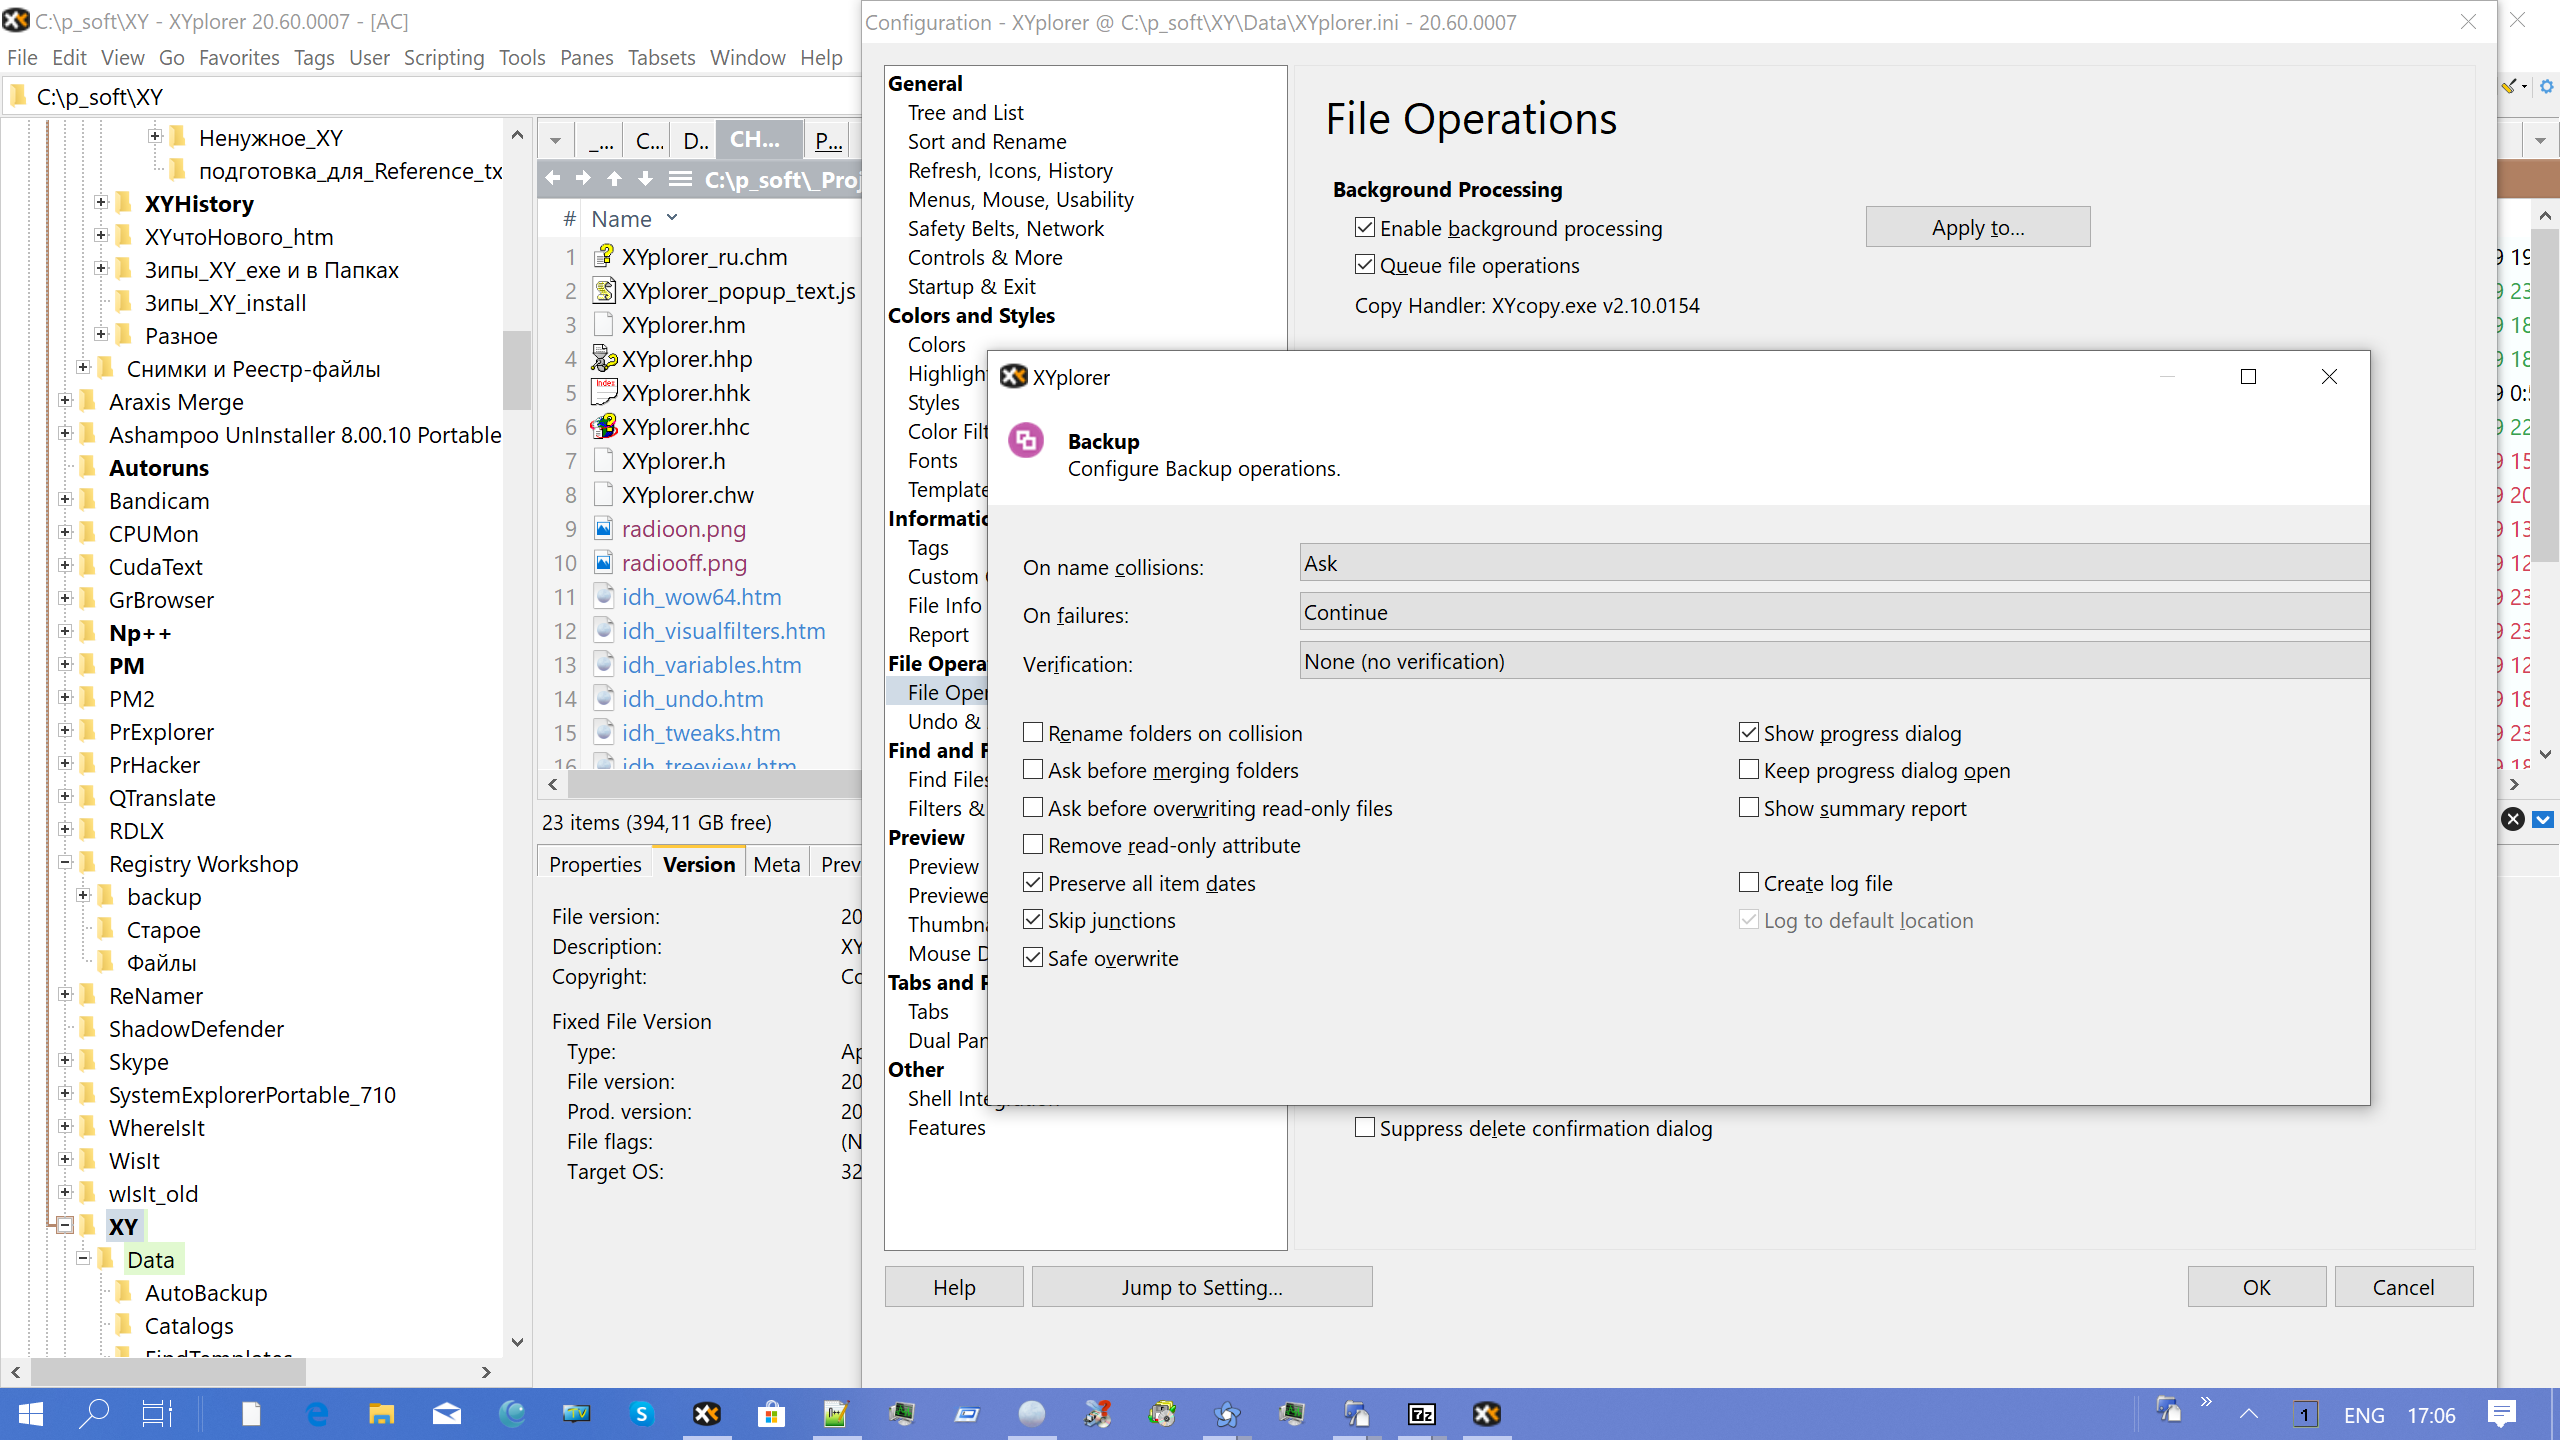Viewport: 2560px width, 1440px height.
Task: Click the Apply to... button
Action: 1977,227
